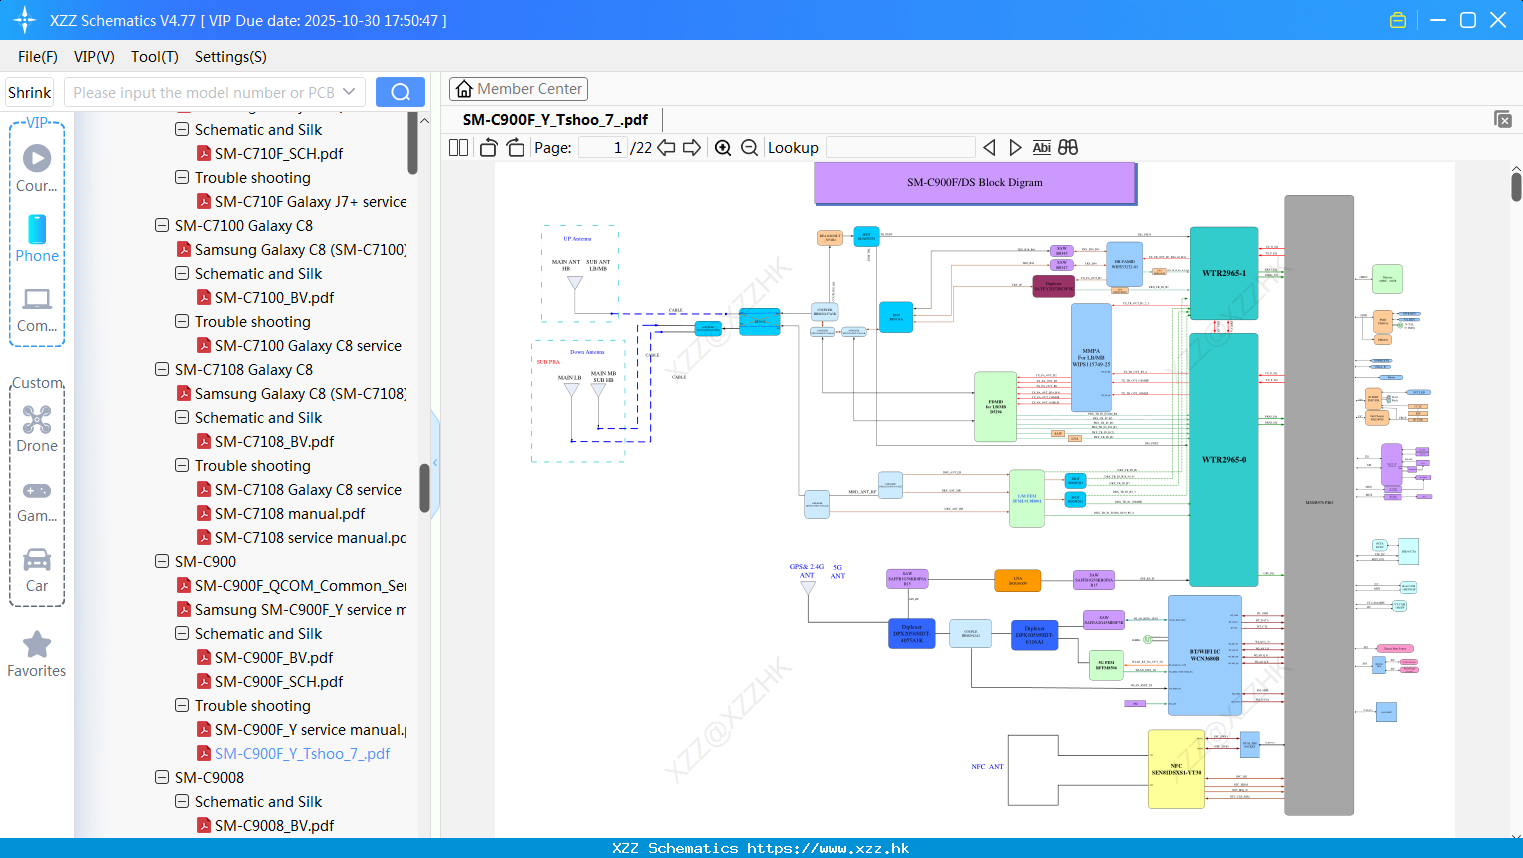Open SM-C7108 manual.pdf

290,513
